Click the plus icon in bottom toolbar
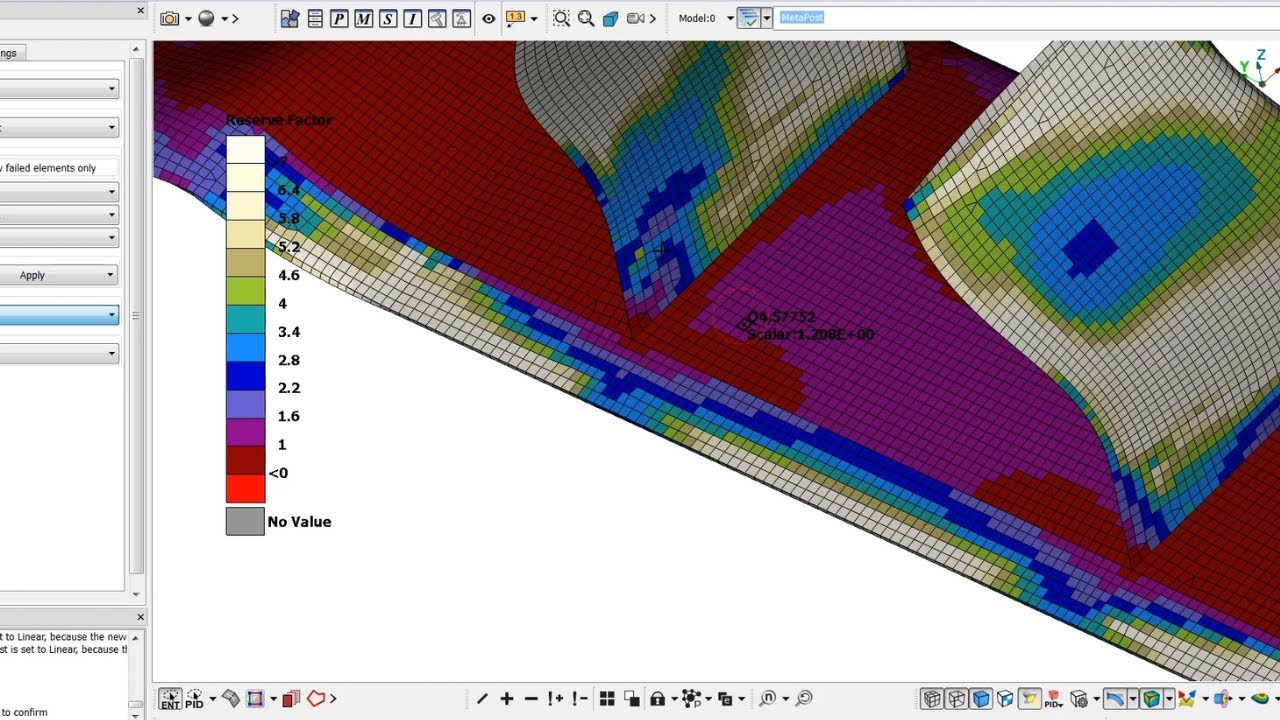The height and width of the screenshot is (720, 1280). 507,699
